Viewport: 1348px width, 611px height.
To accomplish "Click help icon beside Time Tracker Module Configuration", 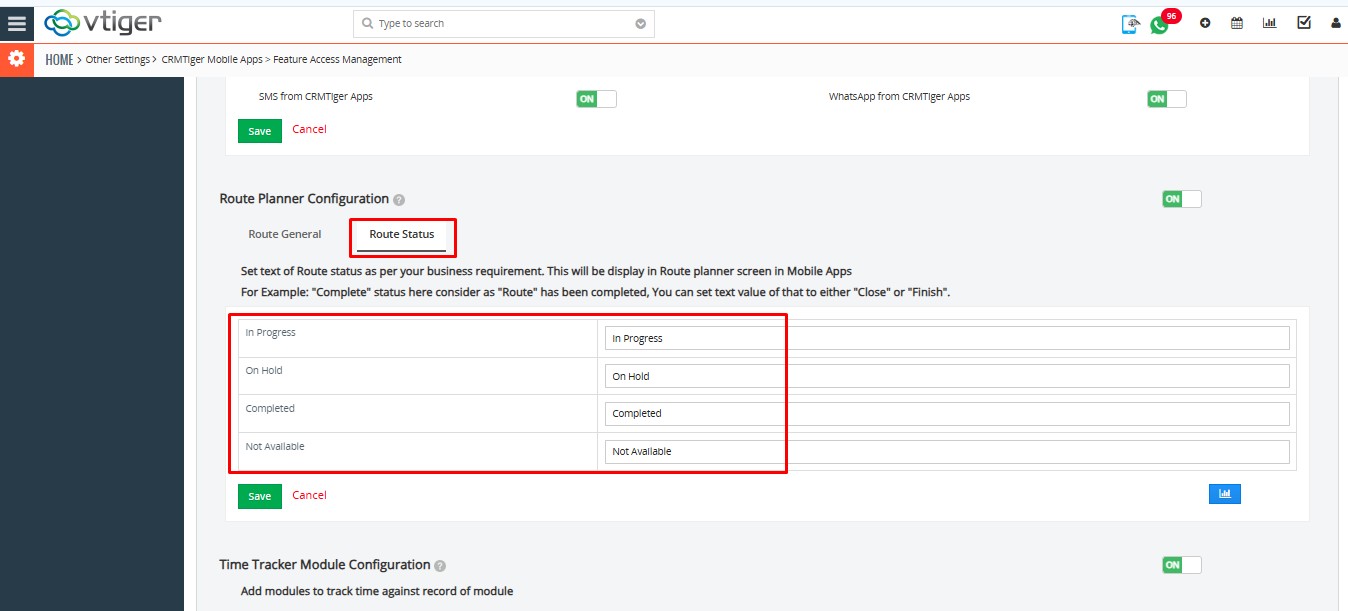I will tap(440, 566).
